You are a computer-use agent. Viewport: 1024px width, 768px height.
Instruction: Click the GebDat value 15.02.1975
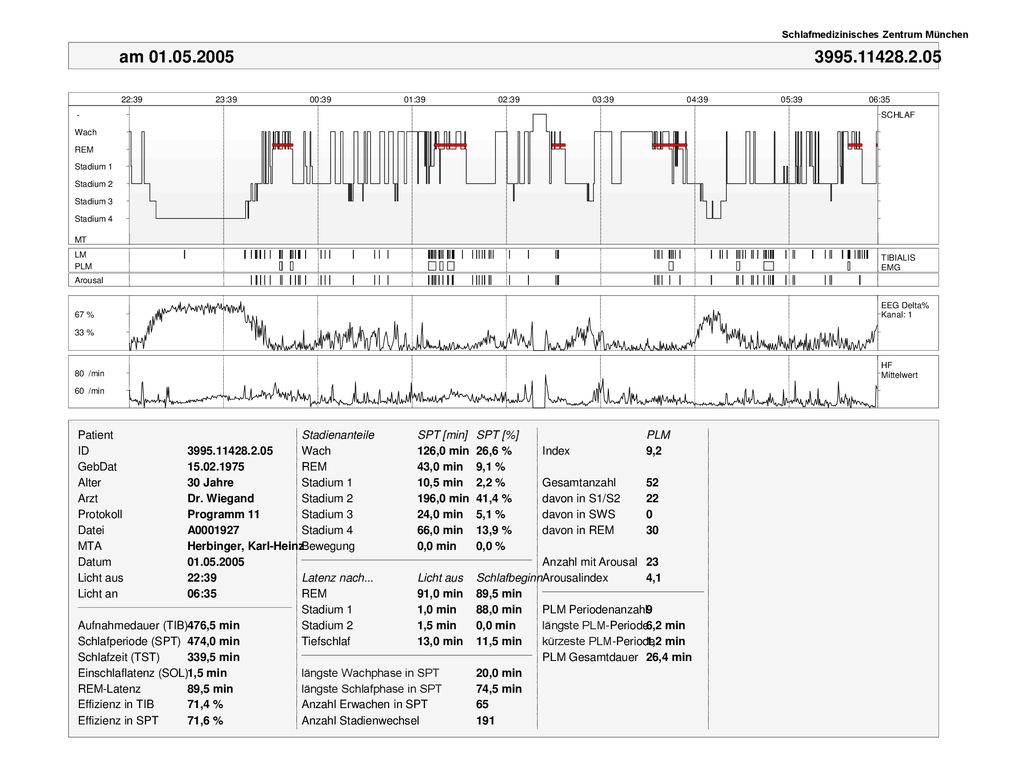216,467
